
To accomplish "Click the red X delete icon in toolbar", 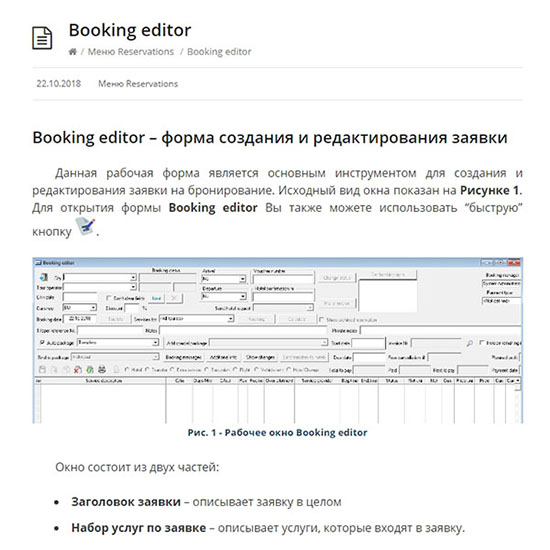I will 78,369.
